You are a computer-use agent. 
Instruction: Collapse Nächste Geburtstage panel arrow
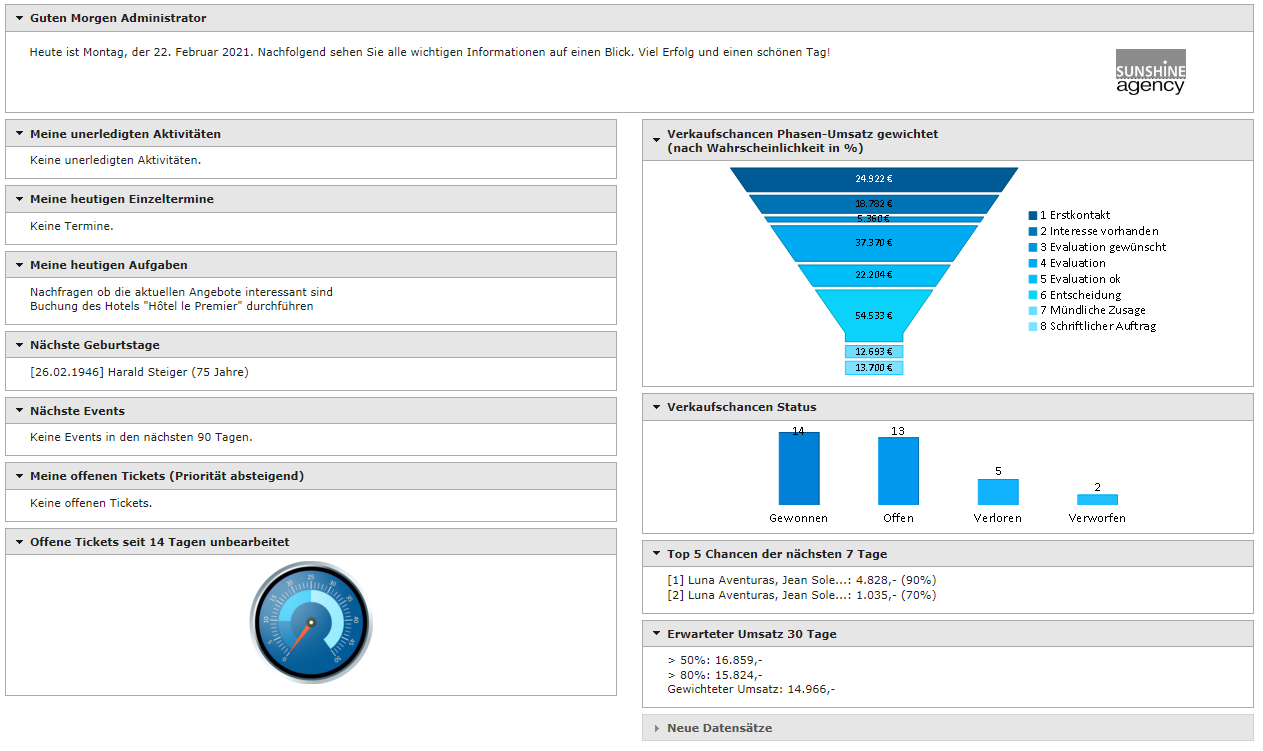[19, 345]
